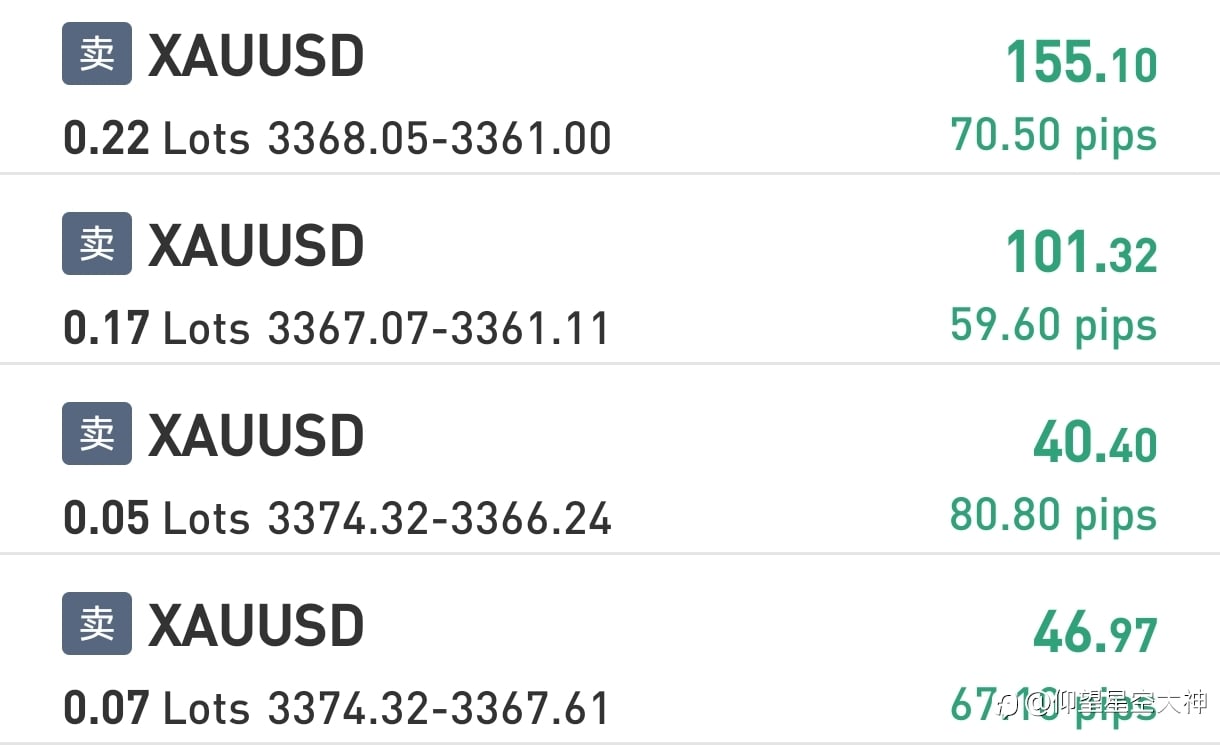Screen dimensions: 1220x748
Task: Click the price range 3374.32-3367.61
Action: tap(439, 708)
